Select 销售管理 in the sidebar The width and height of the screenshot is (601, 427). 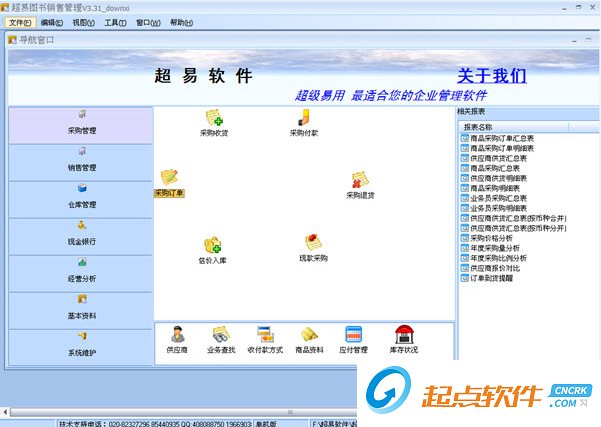tap(81, 163)
